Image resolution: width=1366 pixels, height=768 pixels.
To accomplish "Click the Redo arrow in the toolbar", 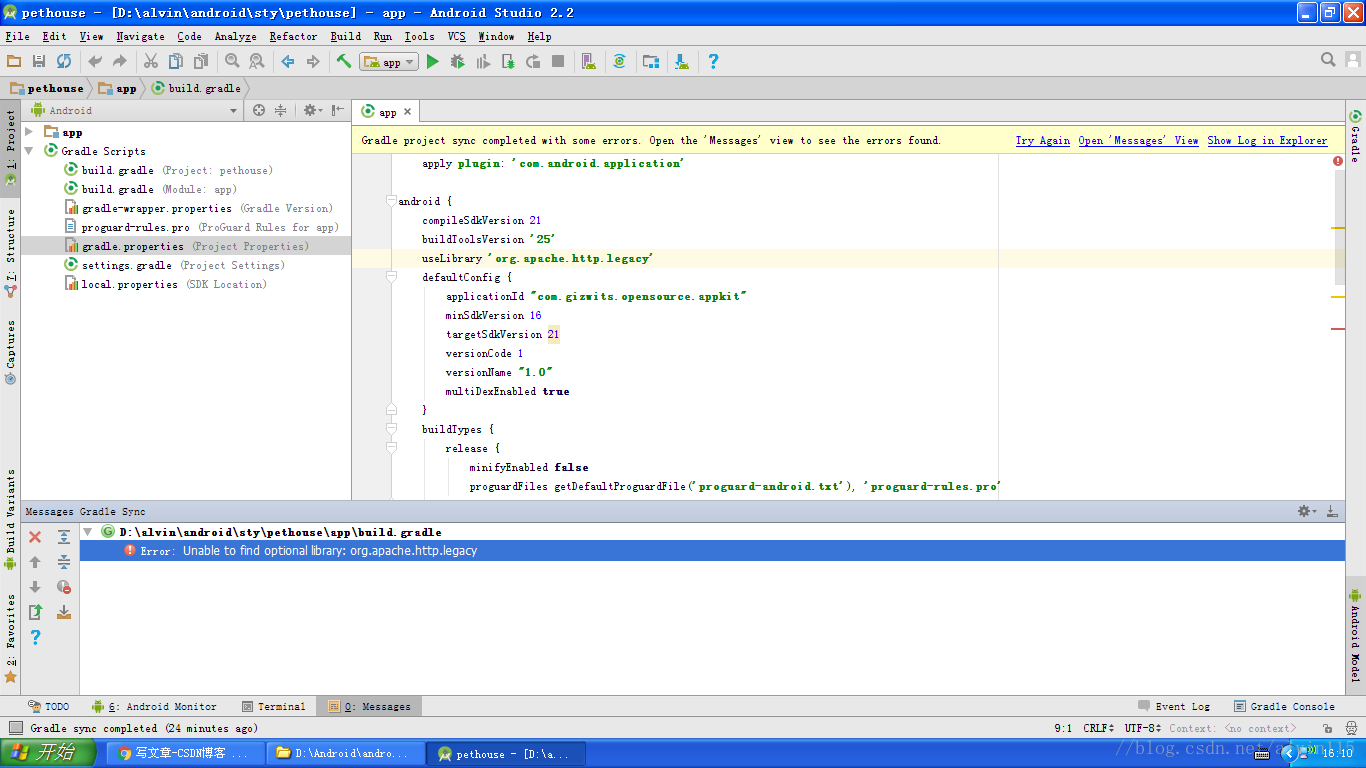I will click(x=120, y=61).
